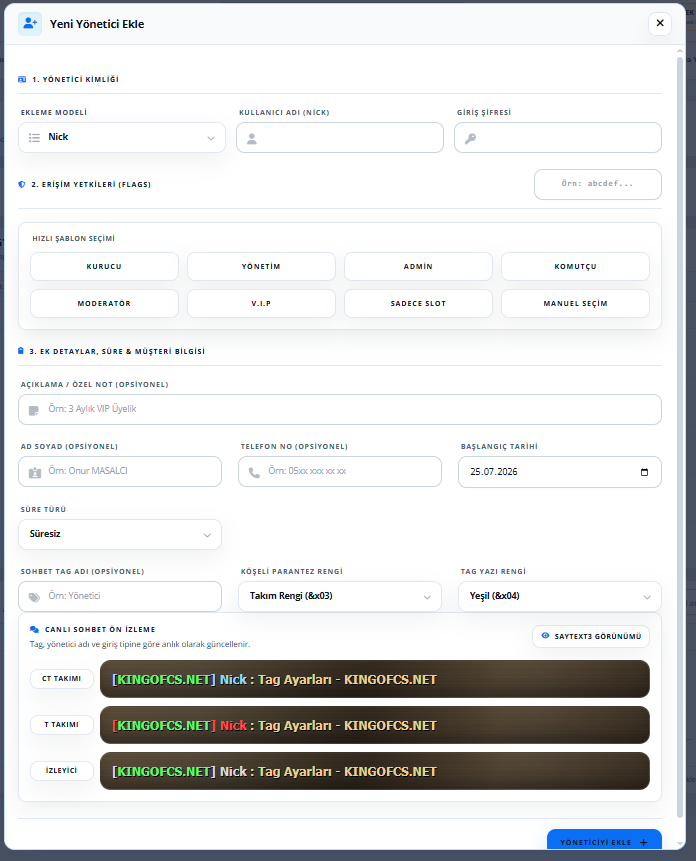
Task: Click the phone icon in Telefon No field
Action: pyautogui.click(x=254, y=472)
